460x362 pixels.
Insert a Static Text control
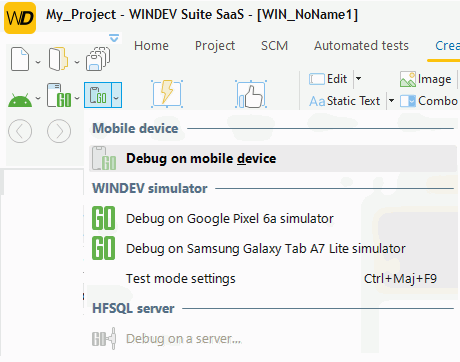click(345, 101)
